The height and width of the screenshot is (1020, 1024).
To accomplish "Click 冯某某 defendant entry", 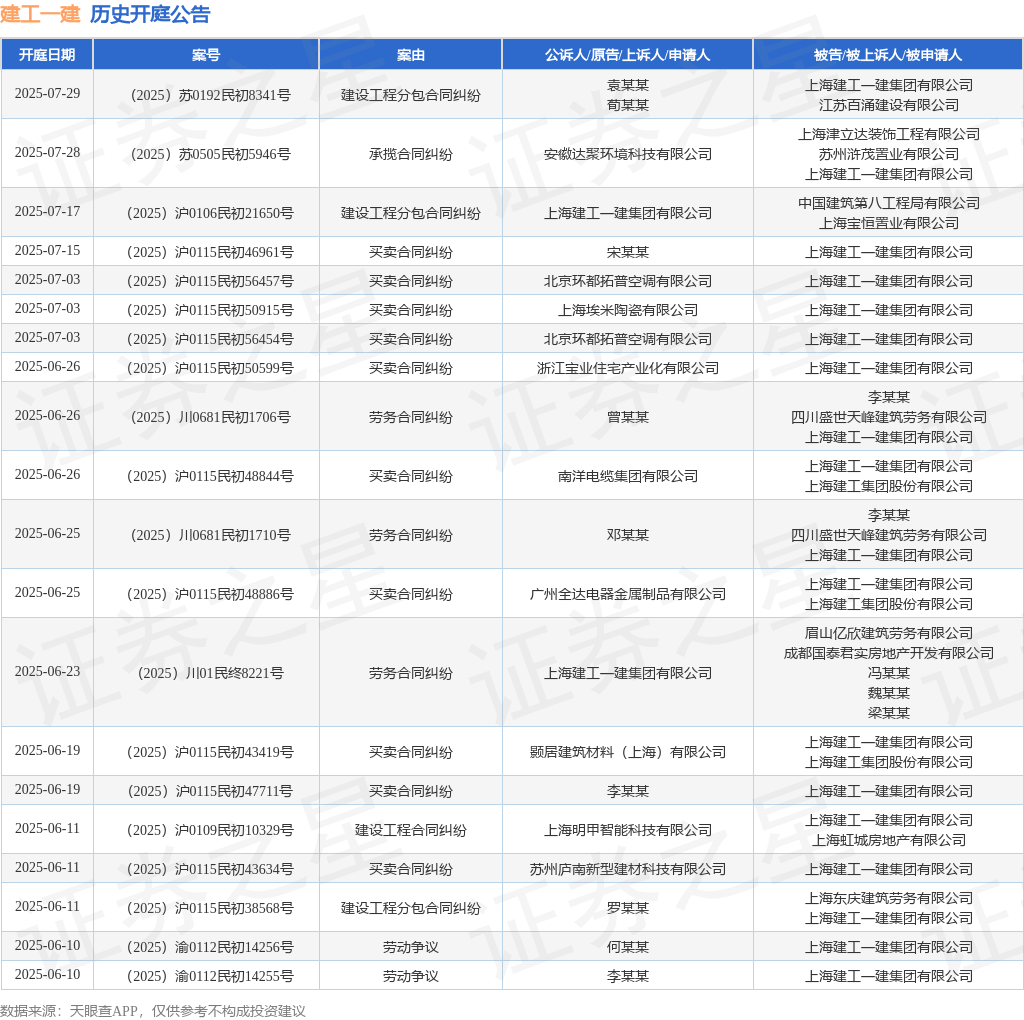I will click(x=888, y=673).
